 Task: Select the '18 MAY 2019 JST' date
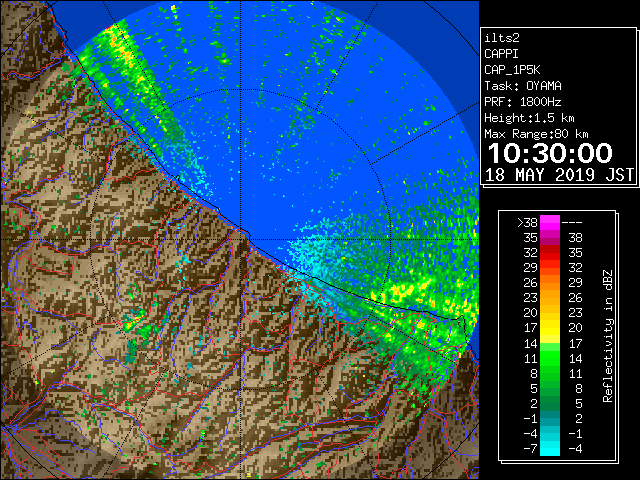coord(559,175)
